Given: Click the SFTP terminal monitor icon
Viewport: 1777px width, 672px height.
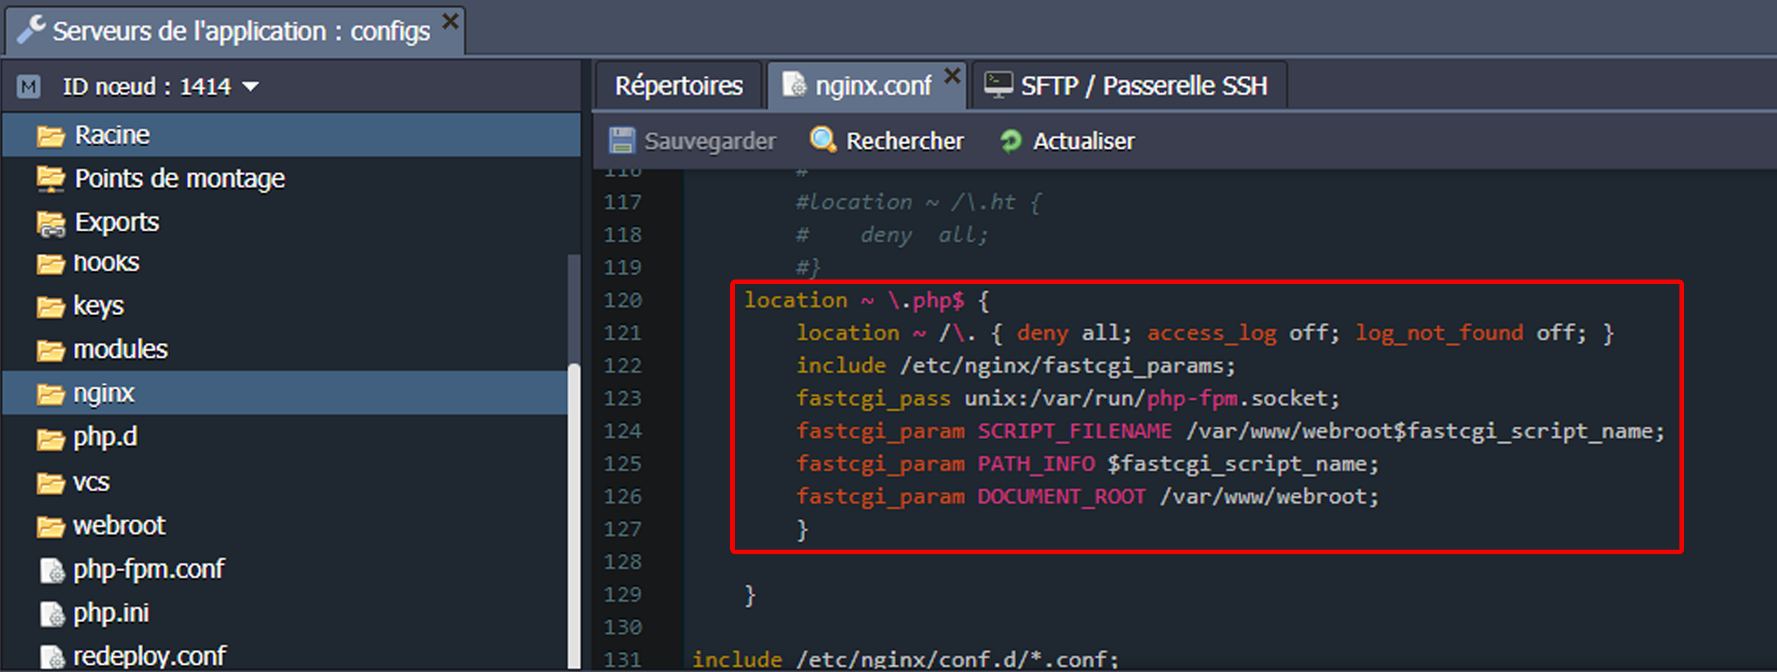Looking at the screenshot, I should [998, 86].
